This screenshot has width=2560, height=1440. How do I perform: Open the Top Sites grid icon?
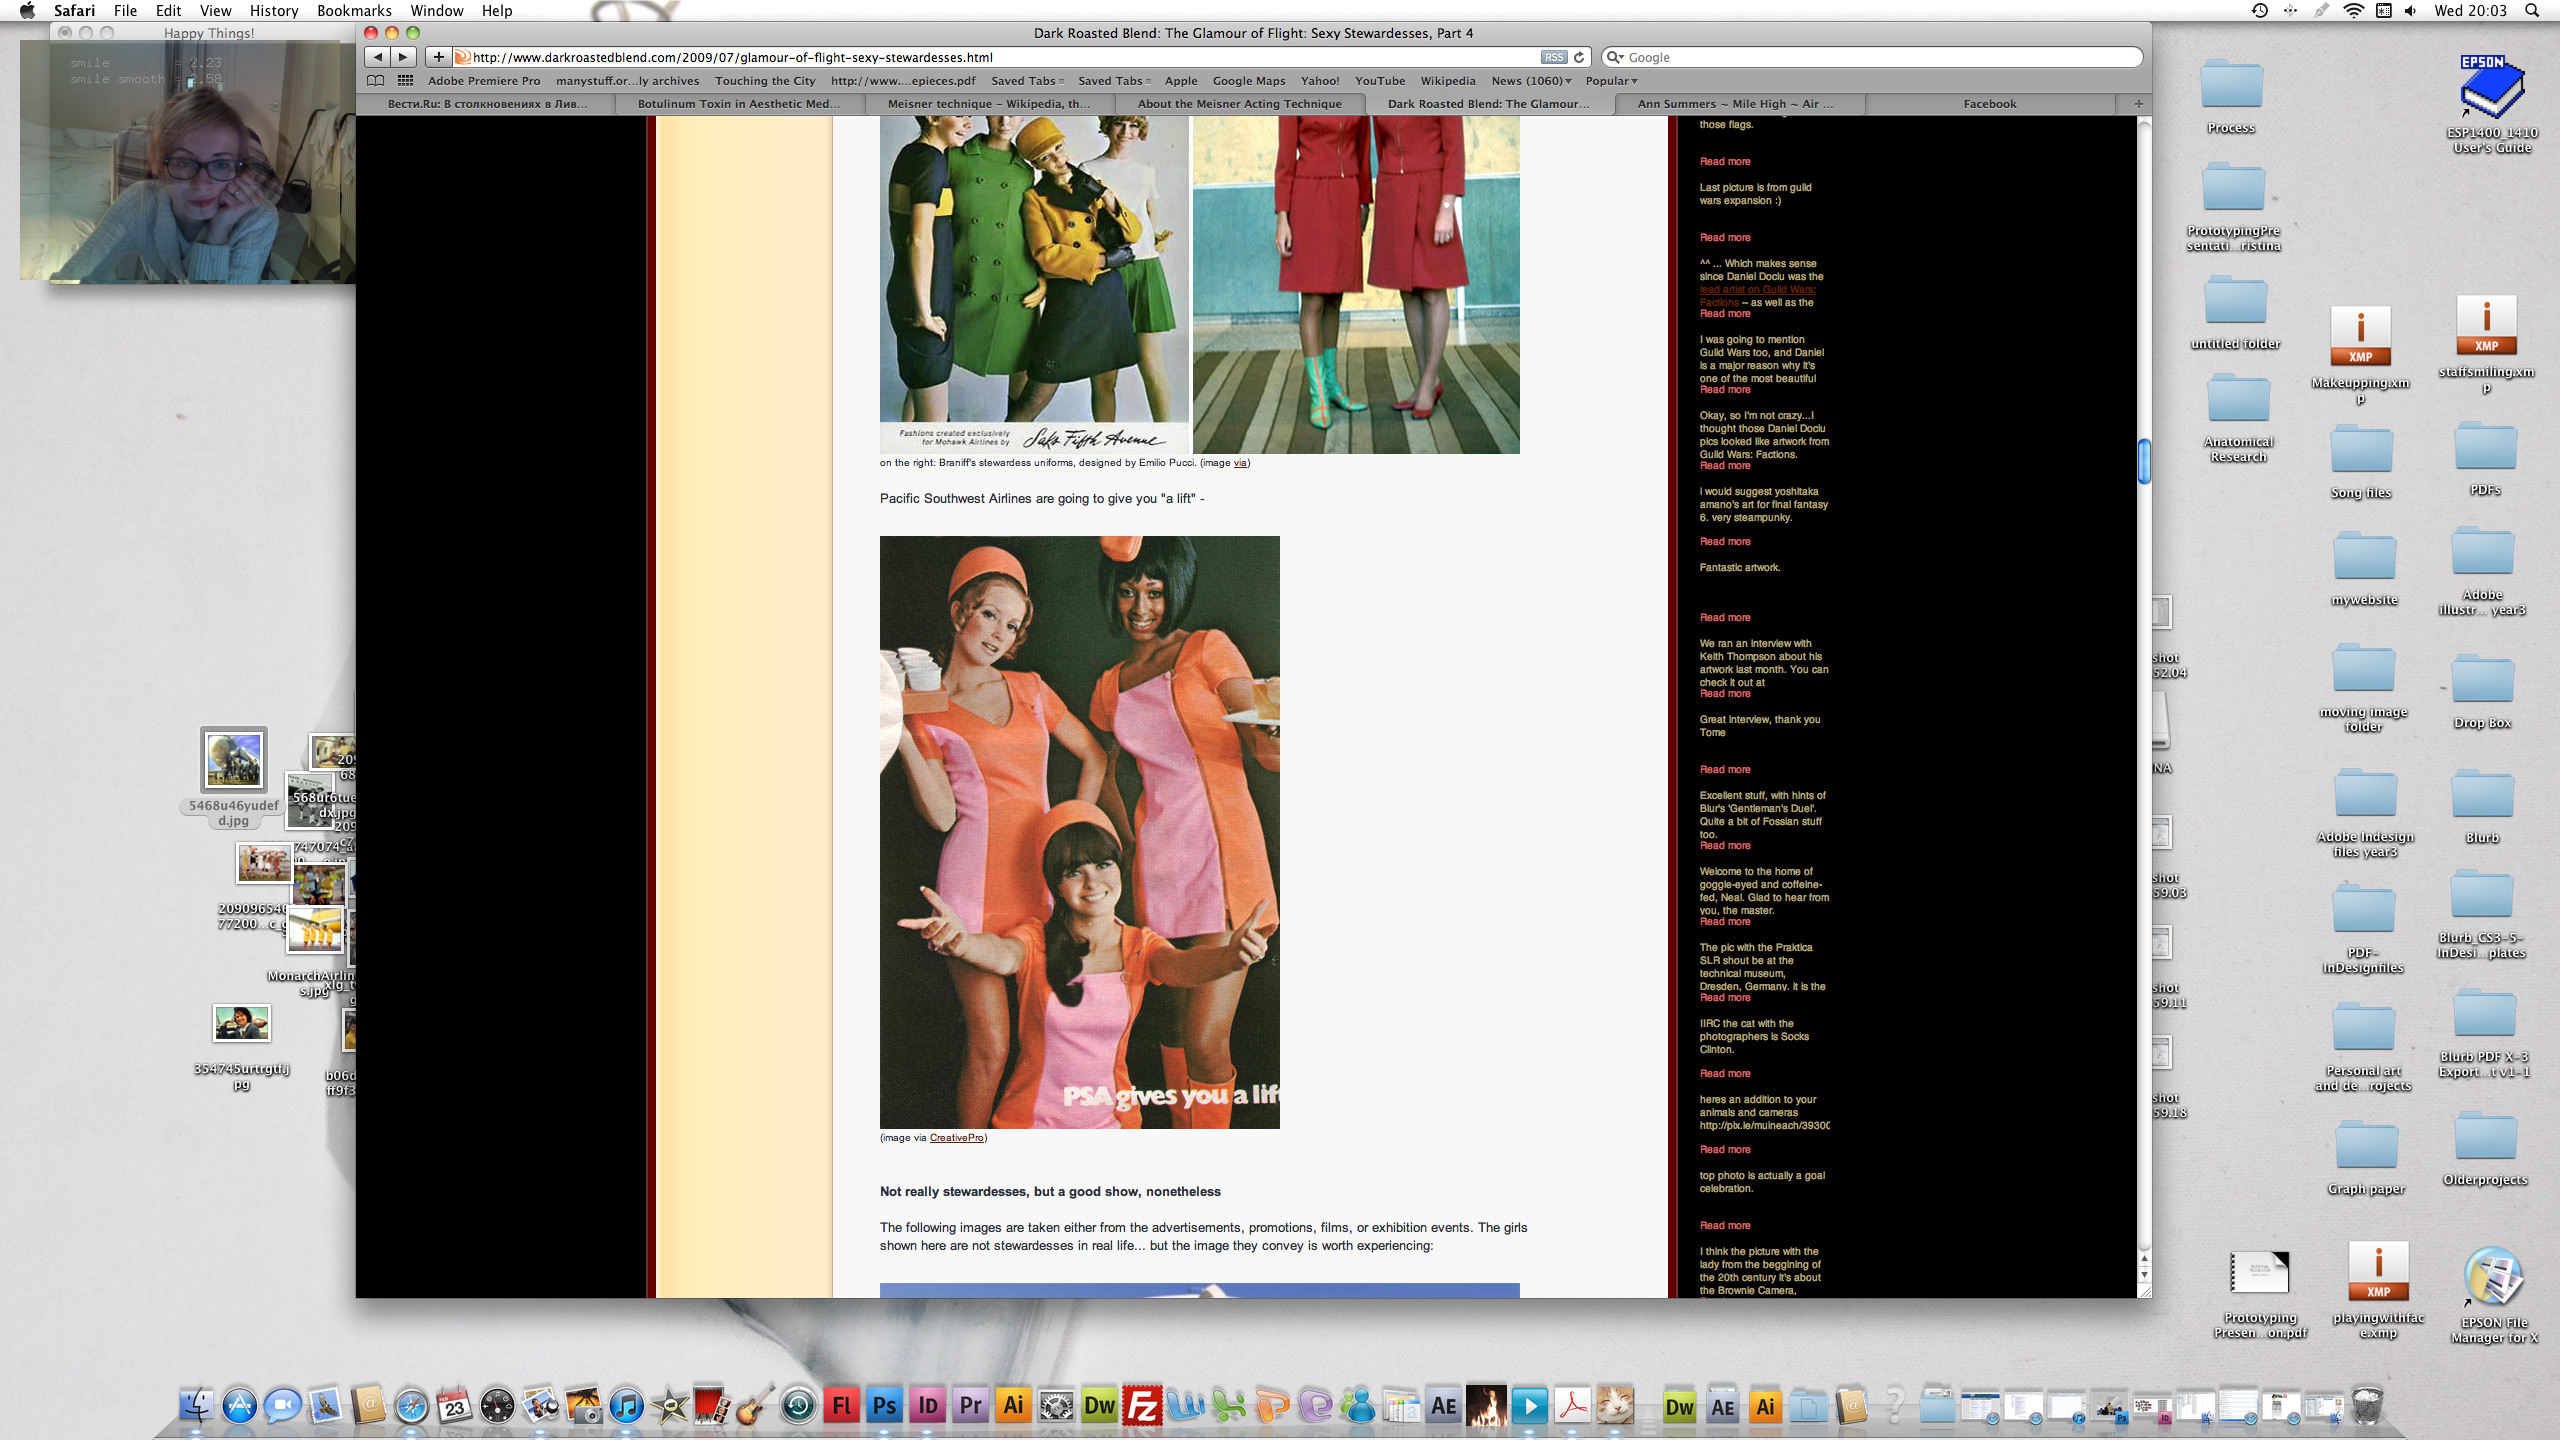tap(405, 81)
